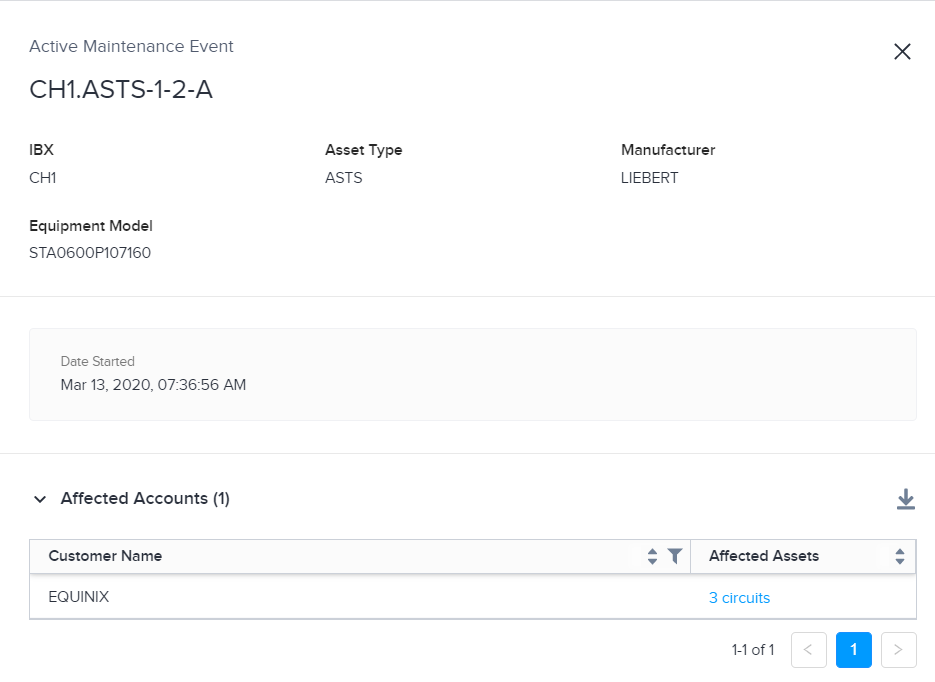Click the CH1.ASTS-1-2-A title
935x682 pixels.
point(121,89)
